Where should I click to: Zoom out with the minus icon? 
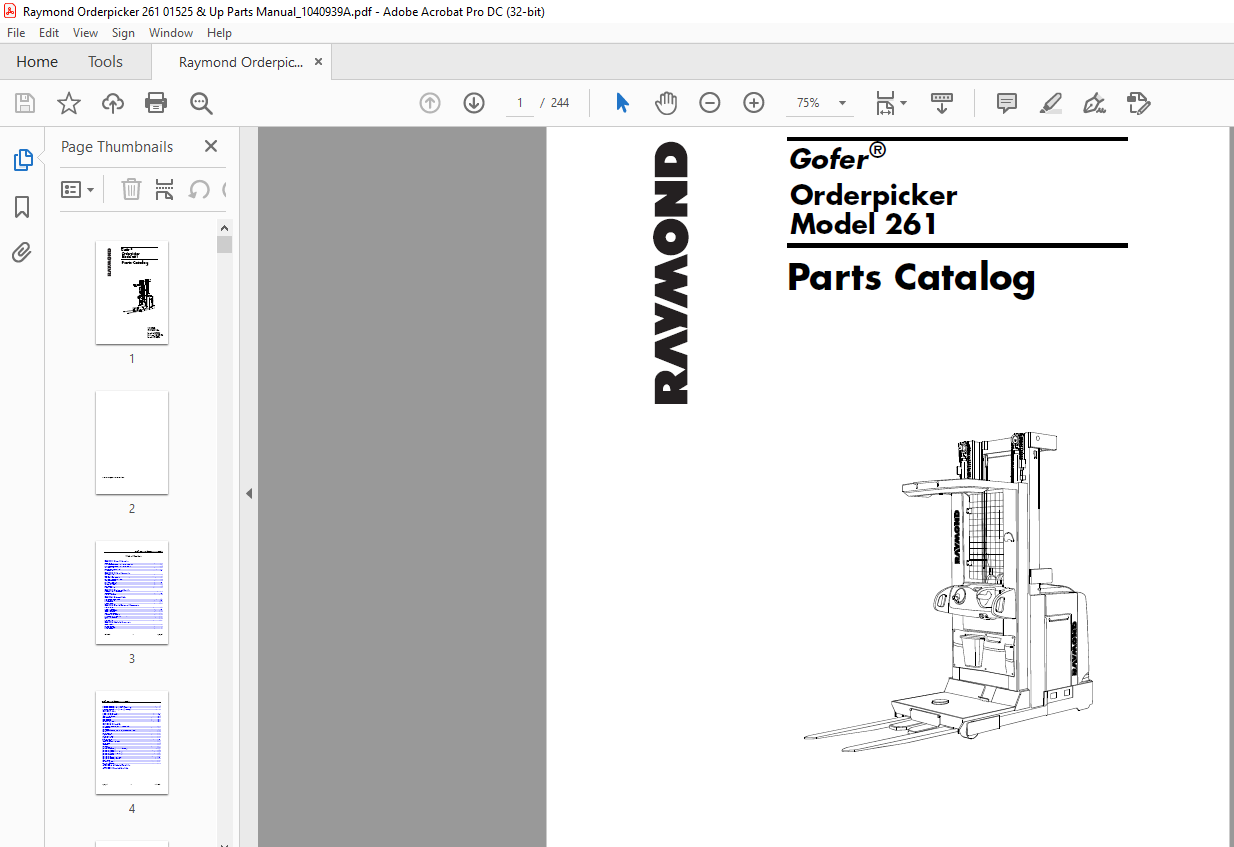[710, 103]
